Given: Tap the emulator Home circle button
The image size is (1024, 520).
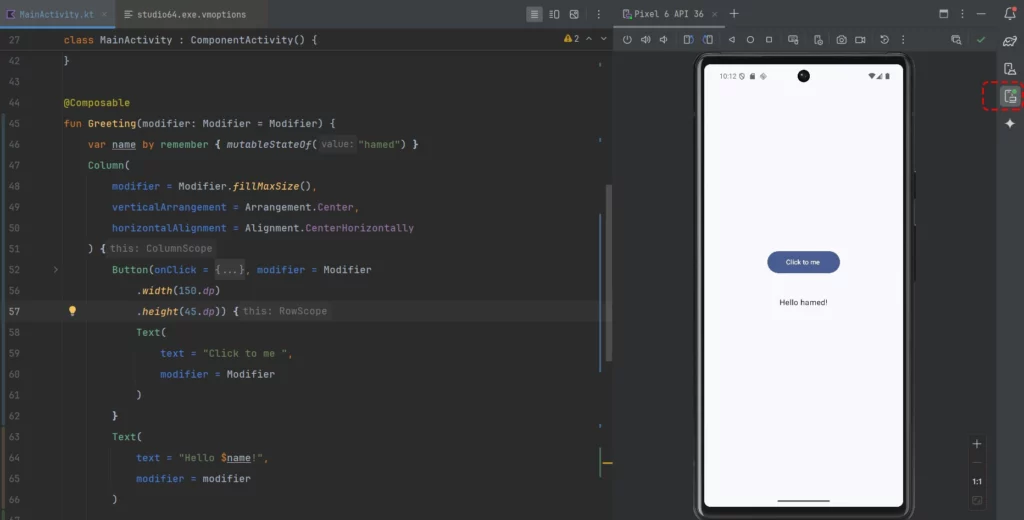Looking at the screenshot, I should tap(750, 40).
